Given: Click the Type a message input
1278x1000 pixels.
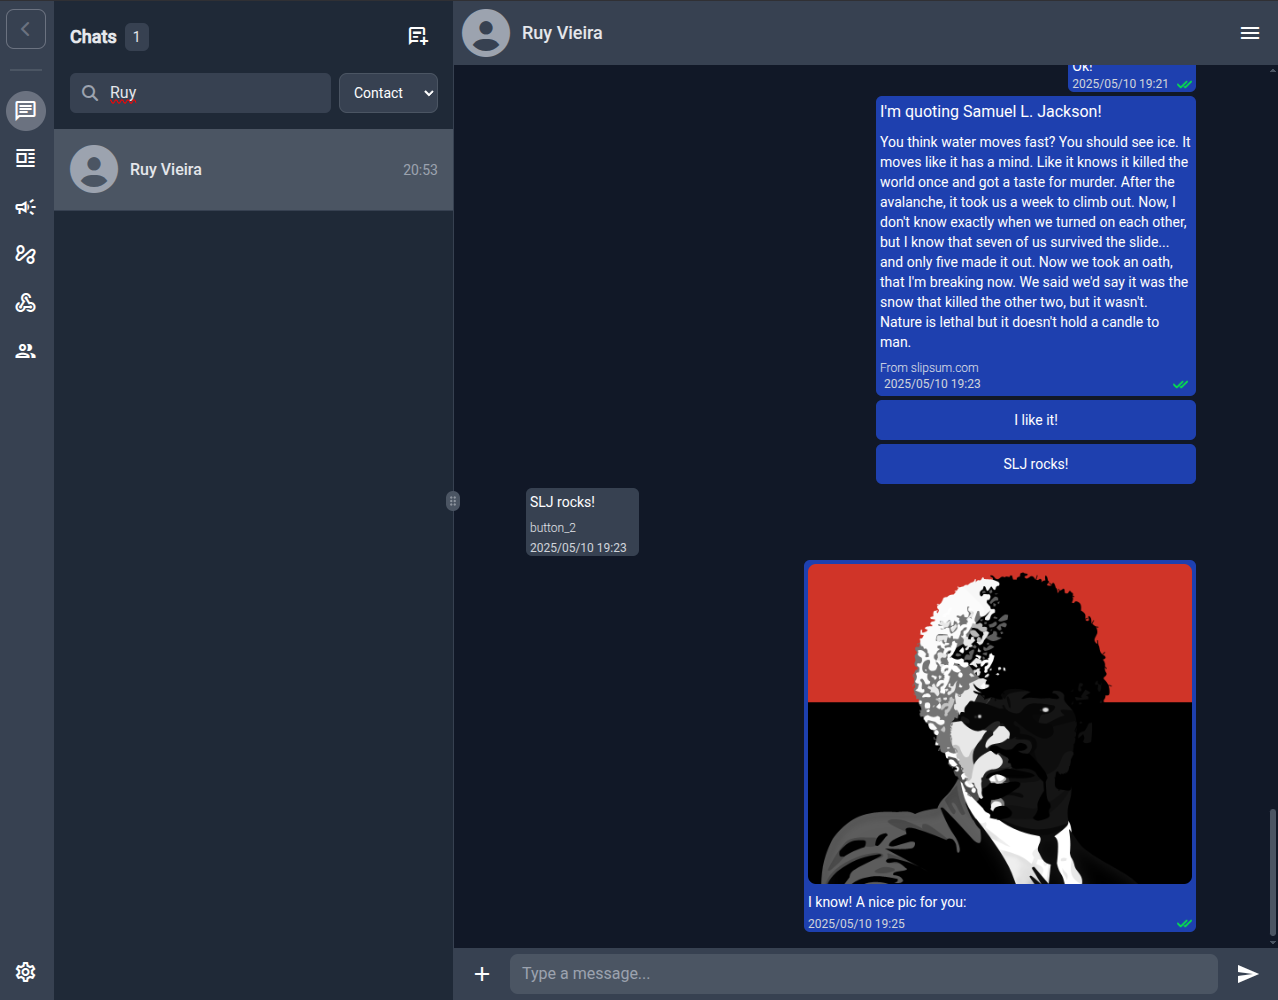Looking at the screenshot, I should point(862,974).
